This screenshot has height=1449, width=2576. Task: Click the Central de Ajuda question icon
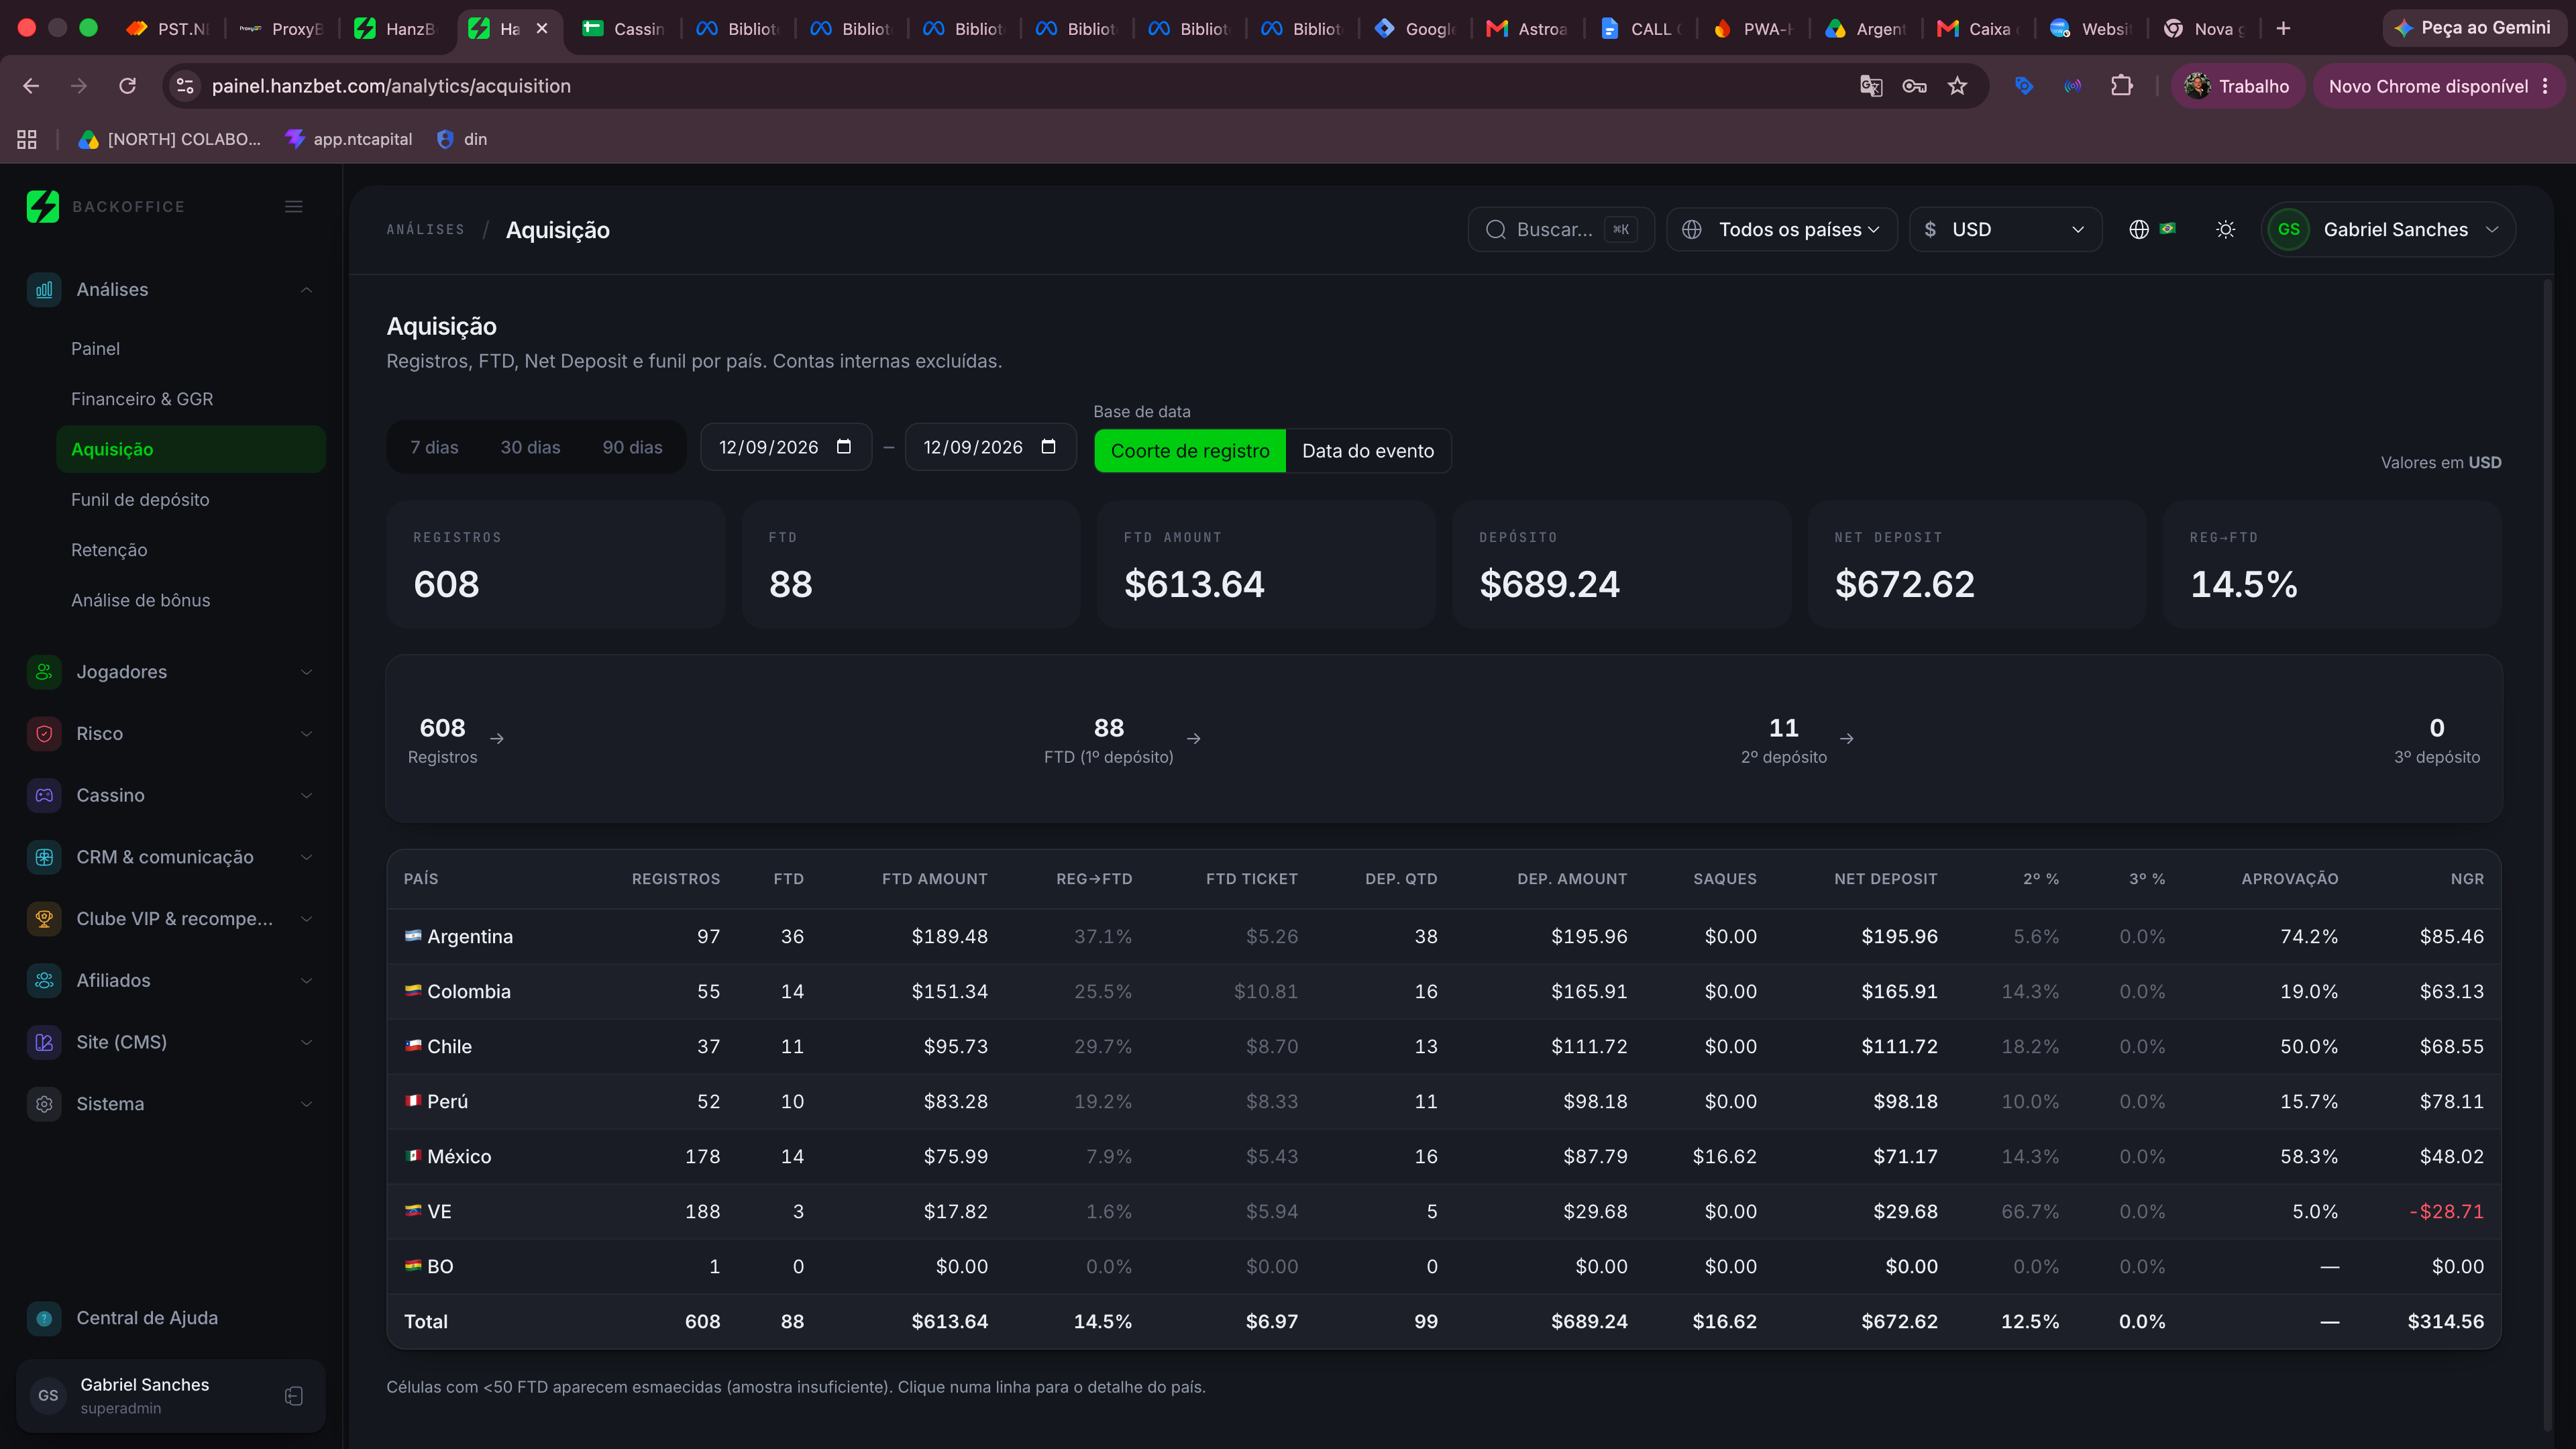pos(44,1318)
